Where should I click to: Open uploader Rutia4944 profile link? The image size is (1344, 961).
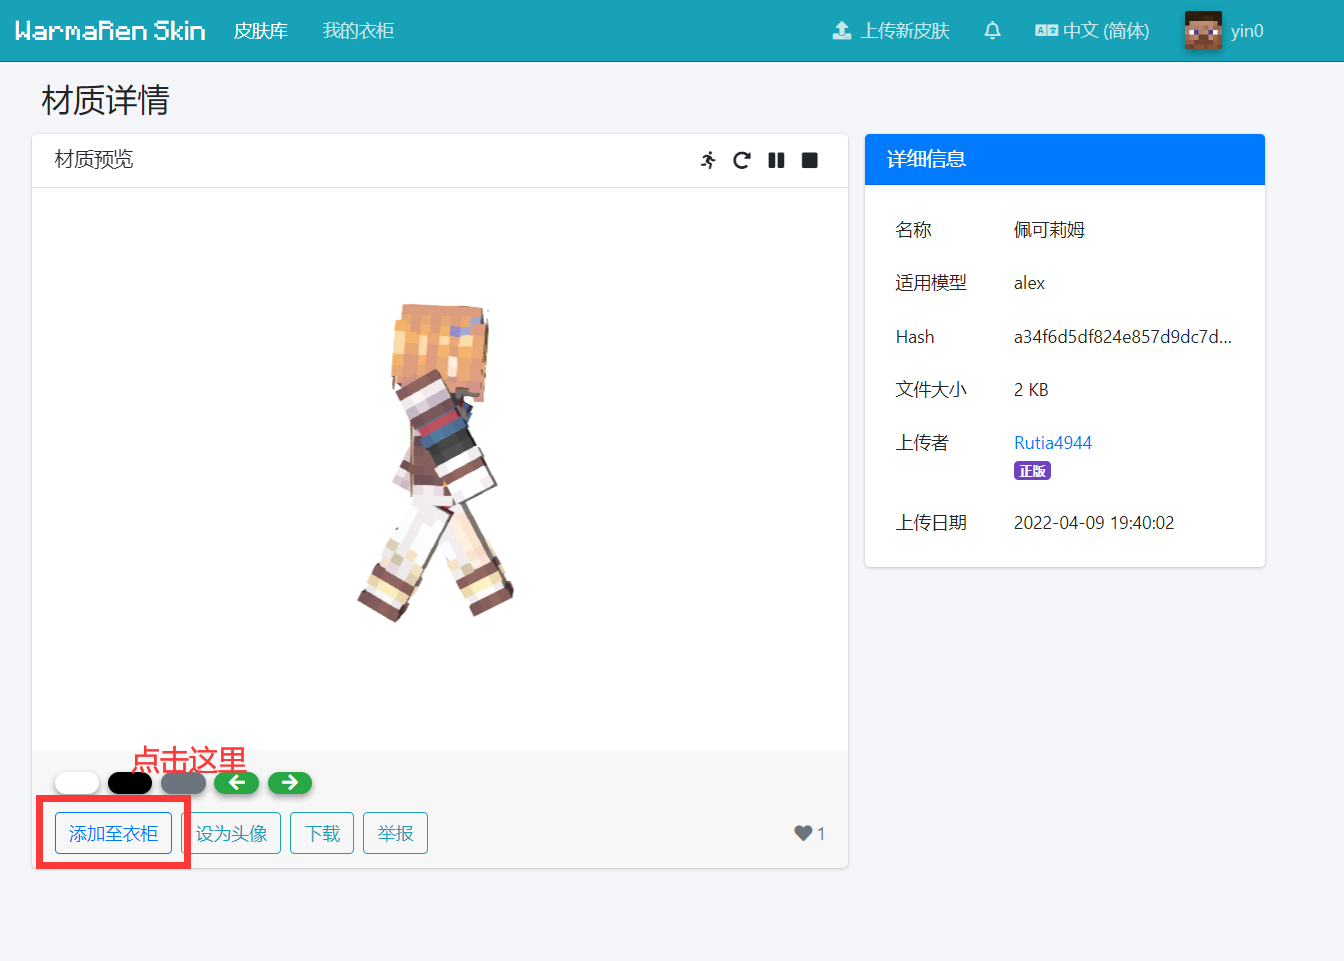tap(1053, 443)
